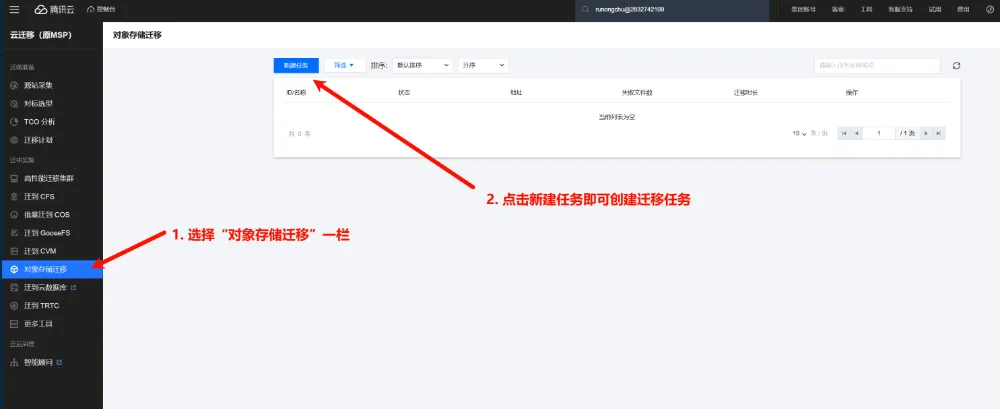
Task: Open 费用 menu in the top bar
Action: click(x=963, y=10)
